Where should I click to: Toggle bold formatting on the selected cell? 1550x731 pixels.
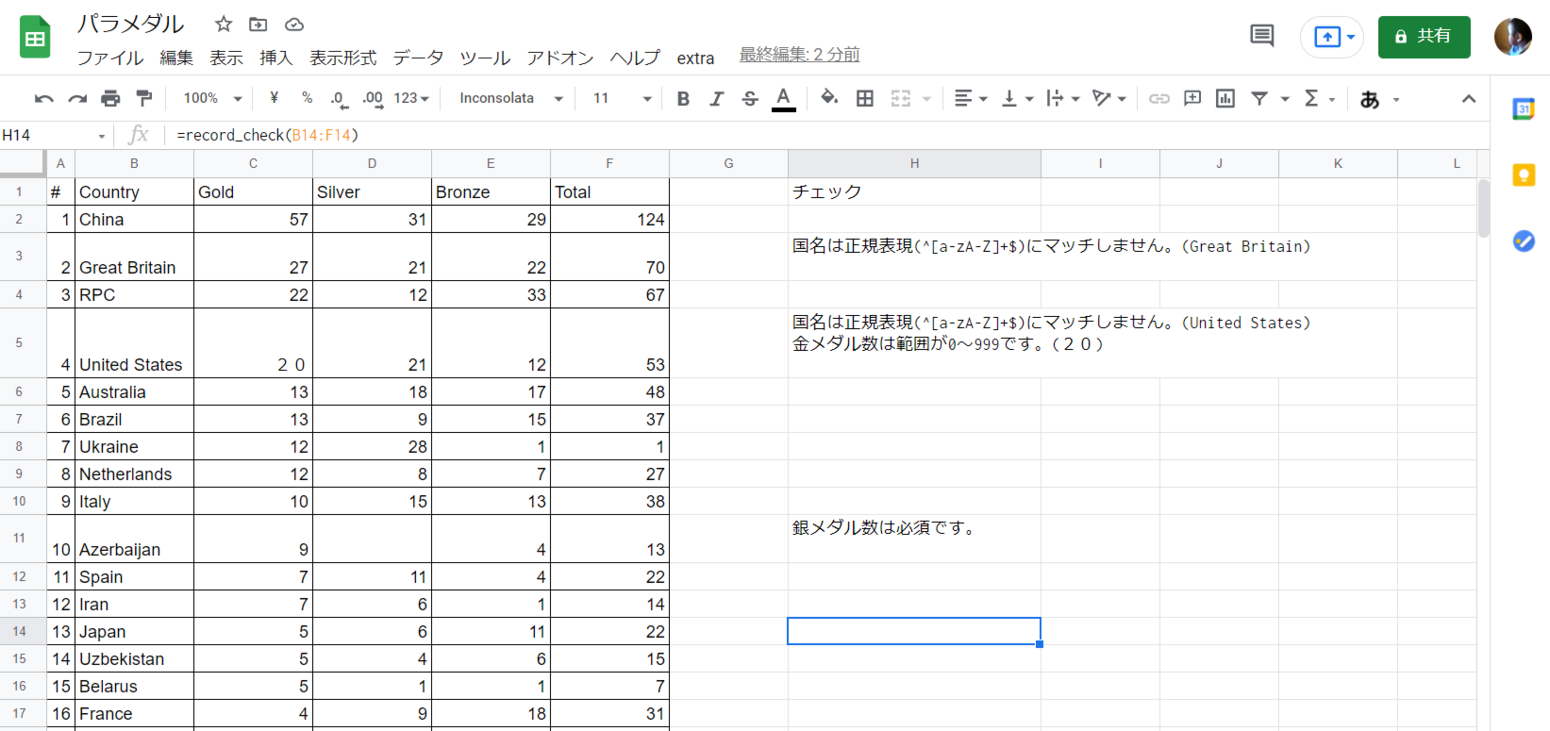(684, 98)
